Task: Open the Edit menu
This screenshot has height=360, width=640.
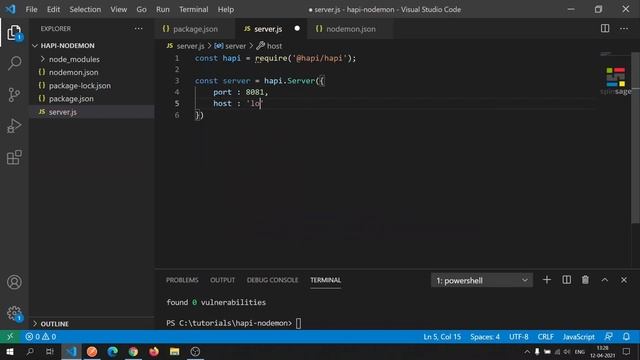Action: [x=53, y=9]
